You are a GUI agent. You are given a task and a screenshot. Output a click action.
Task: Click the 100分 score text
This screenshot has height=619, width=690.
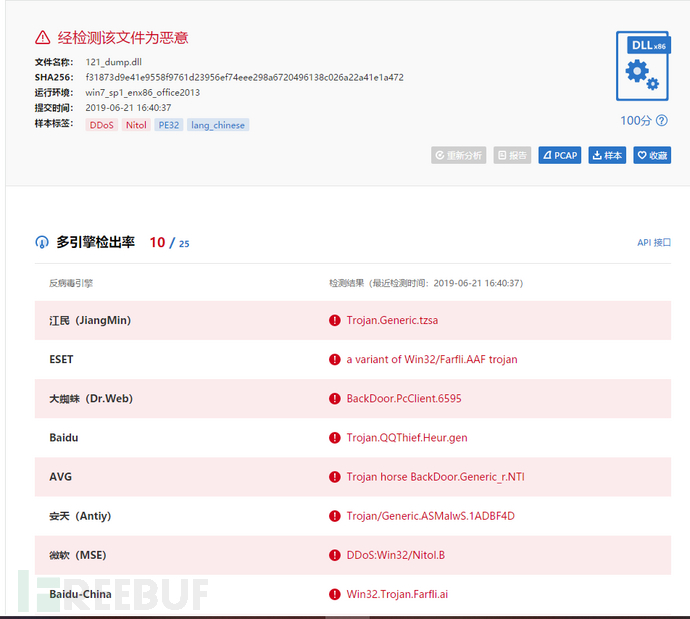click(636, 121)
